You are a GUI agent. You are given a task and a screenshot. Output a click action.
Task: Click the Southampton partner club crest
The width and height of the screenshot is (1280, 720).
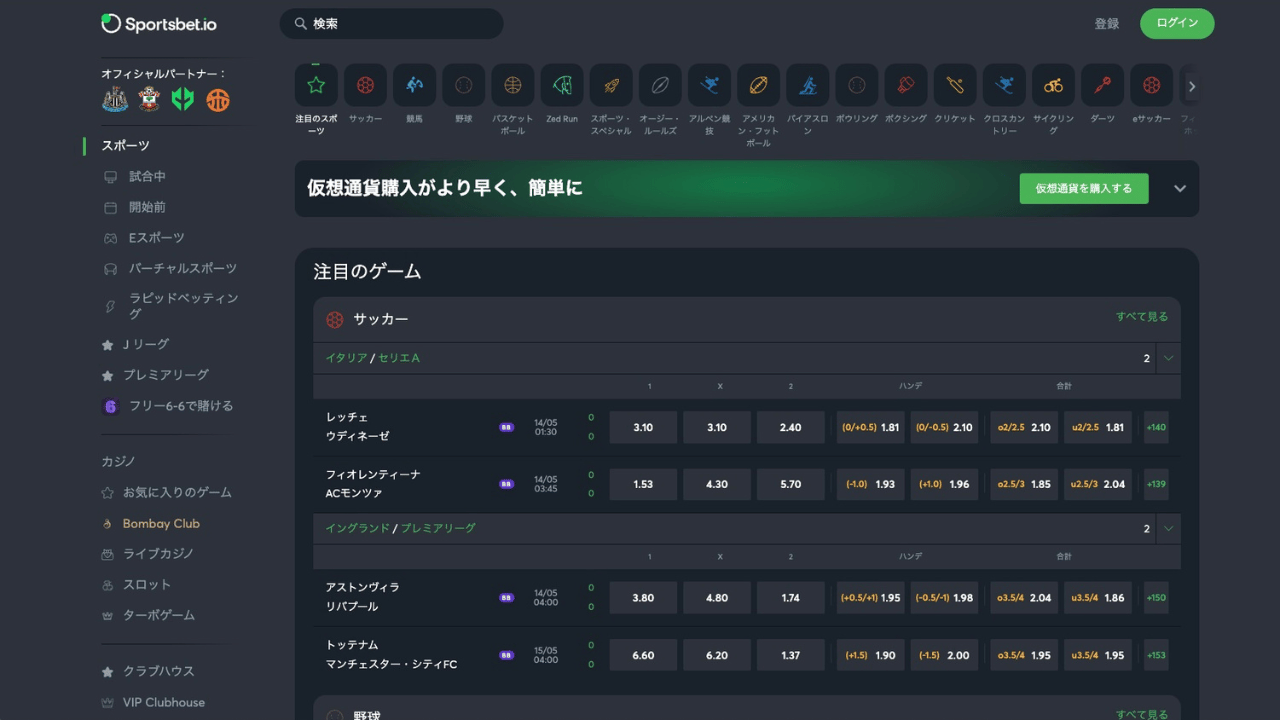pyautogui.click(x=149, y=99)
